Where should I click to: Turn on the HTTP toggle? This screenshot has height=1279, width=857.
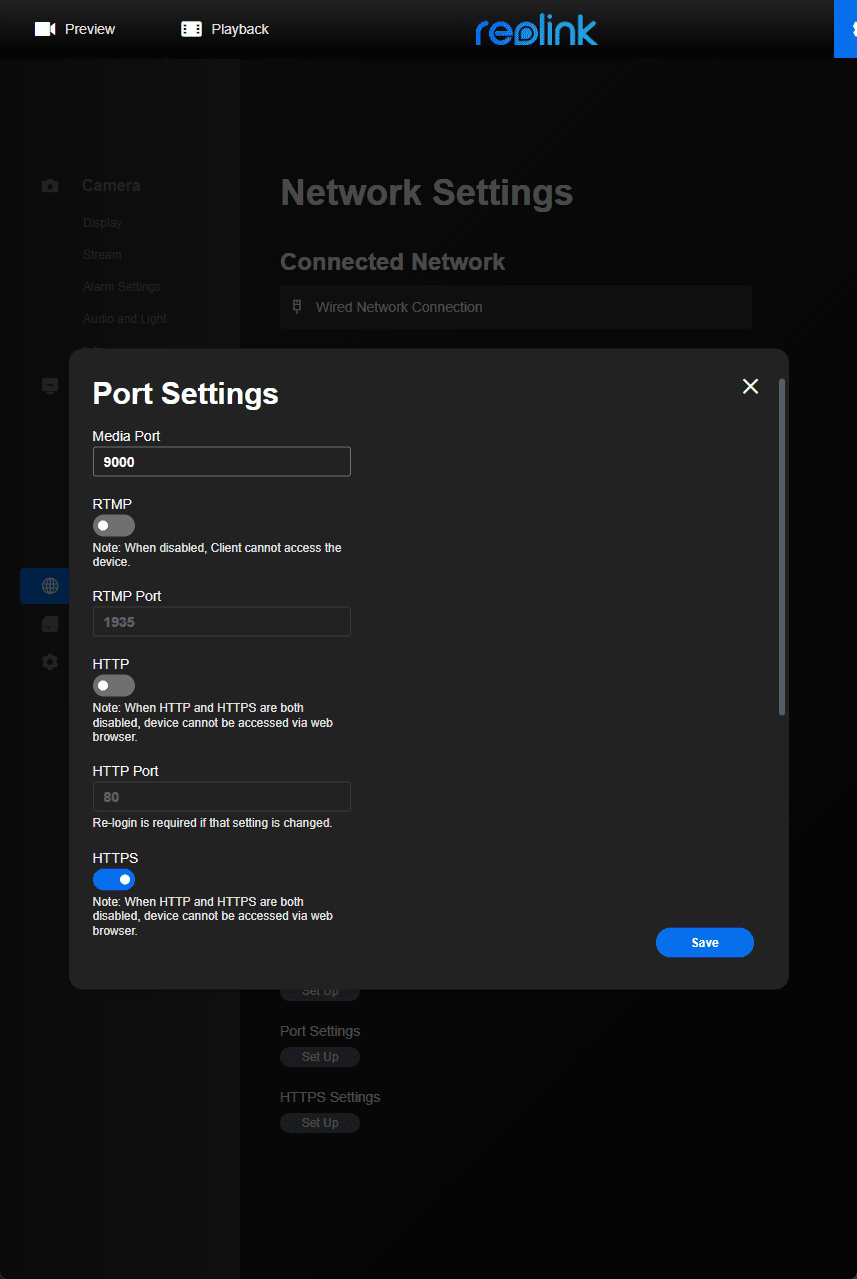(x=113, y=686)
